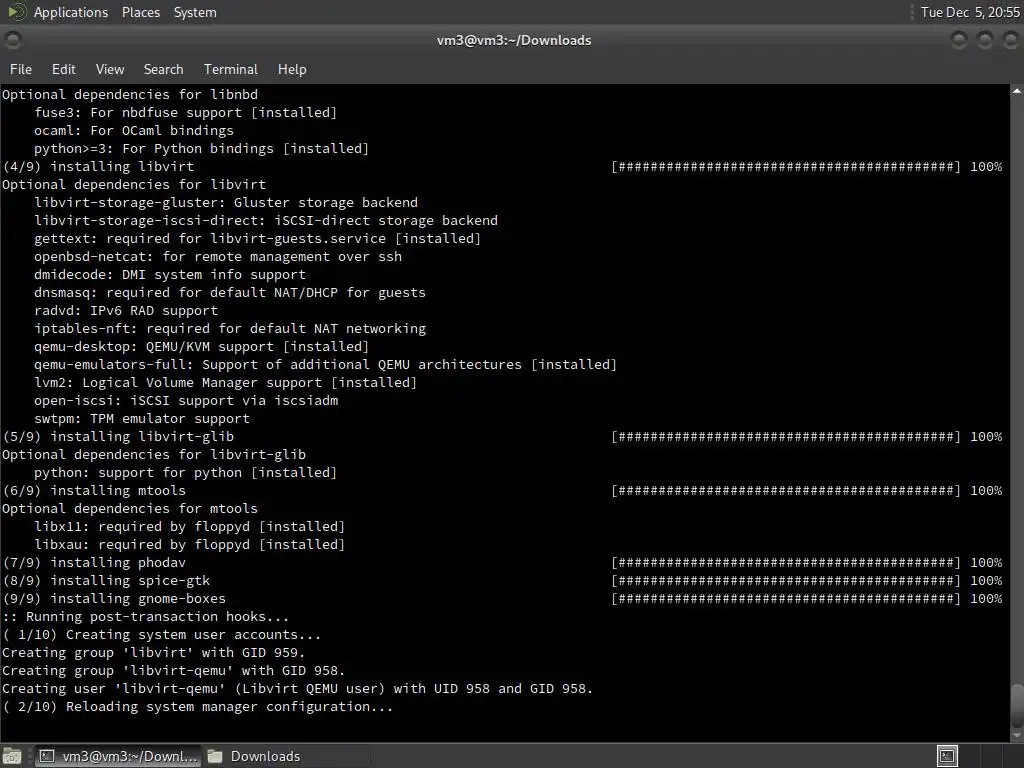
Task: Click 'lvm2: Logical Volume Manager support' line
Action: [225, 383]
